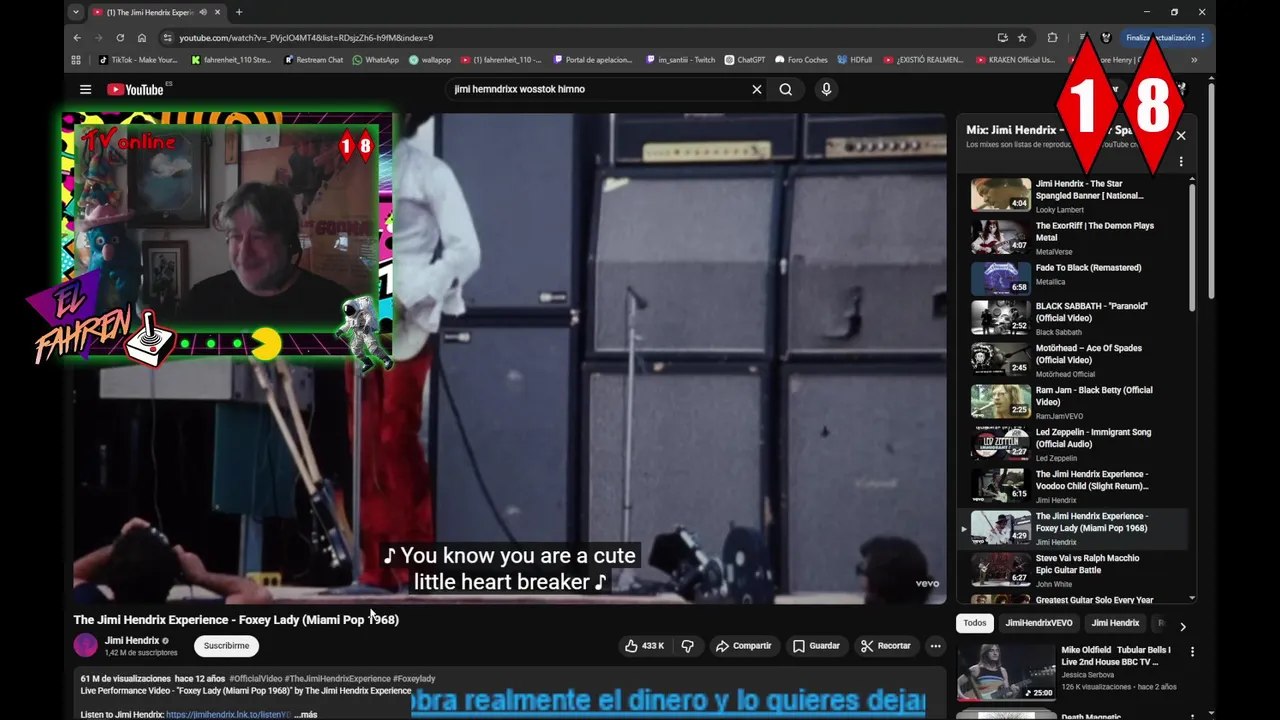The image size is (1280, 720).
Task: Select the Jimi Hendrix filter chip
Action: pyautogui.click(x=1115, y=623)
